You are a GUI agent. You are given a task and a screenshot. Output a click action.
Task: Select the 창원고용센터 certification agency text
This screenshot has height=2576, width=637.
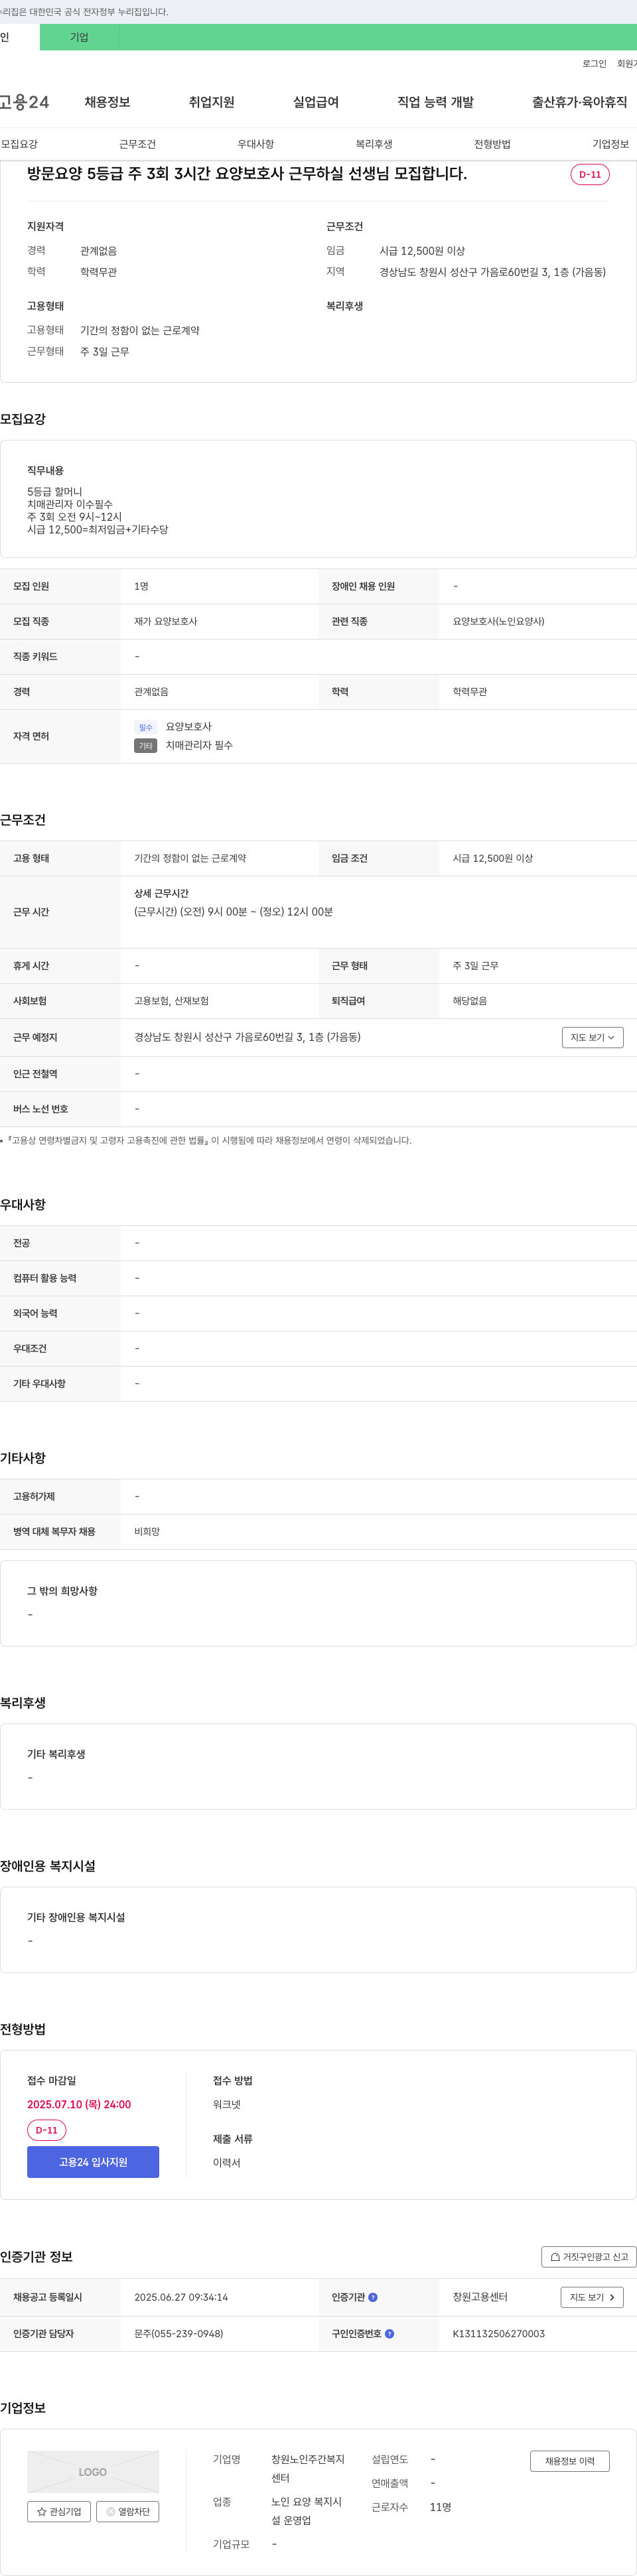[x=479, y=2297]
